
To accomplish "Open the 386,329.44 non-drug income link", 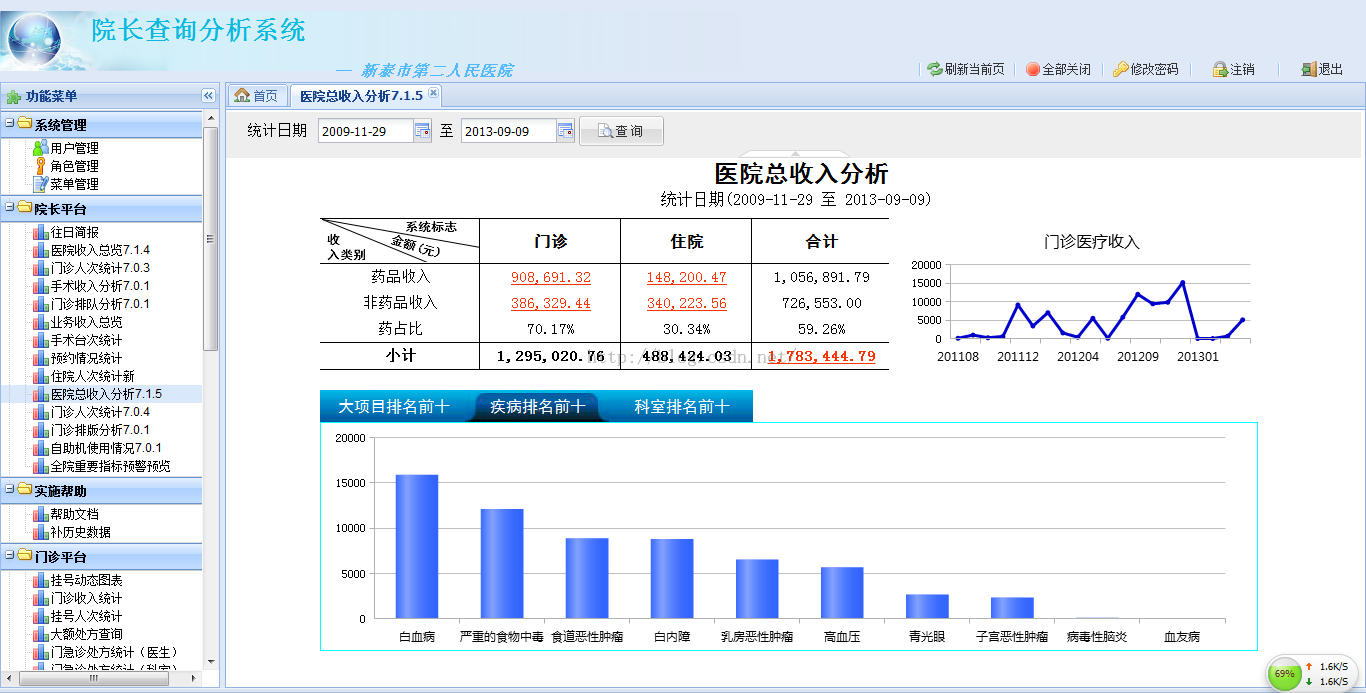I will (550, 303).
